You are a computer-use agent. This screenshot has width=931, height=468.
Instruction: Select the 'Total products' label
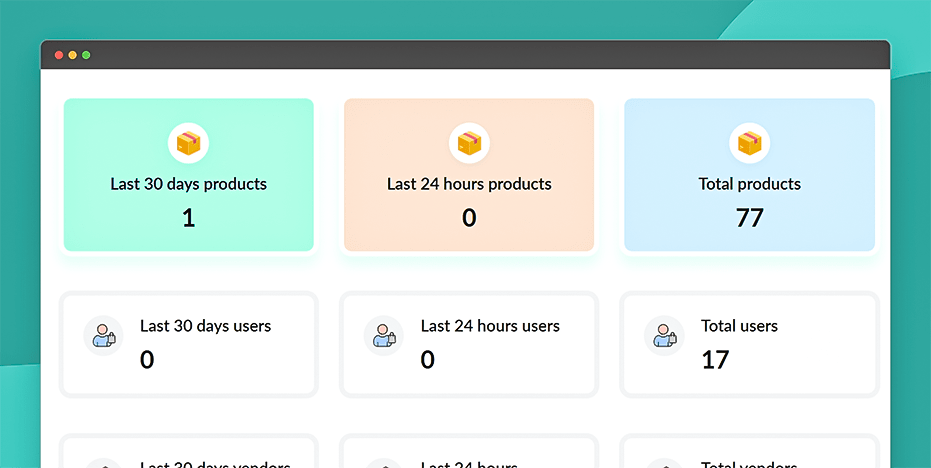(750, 184)
